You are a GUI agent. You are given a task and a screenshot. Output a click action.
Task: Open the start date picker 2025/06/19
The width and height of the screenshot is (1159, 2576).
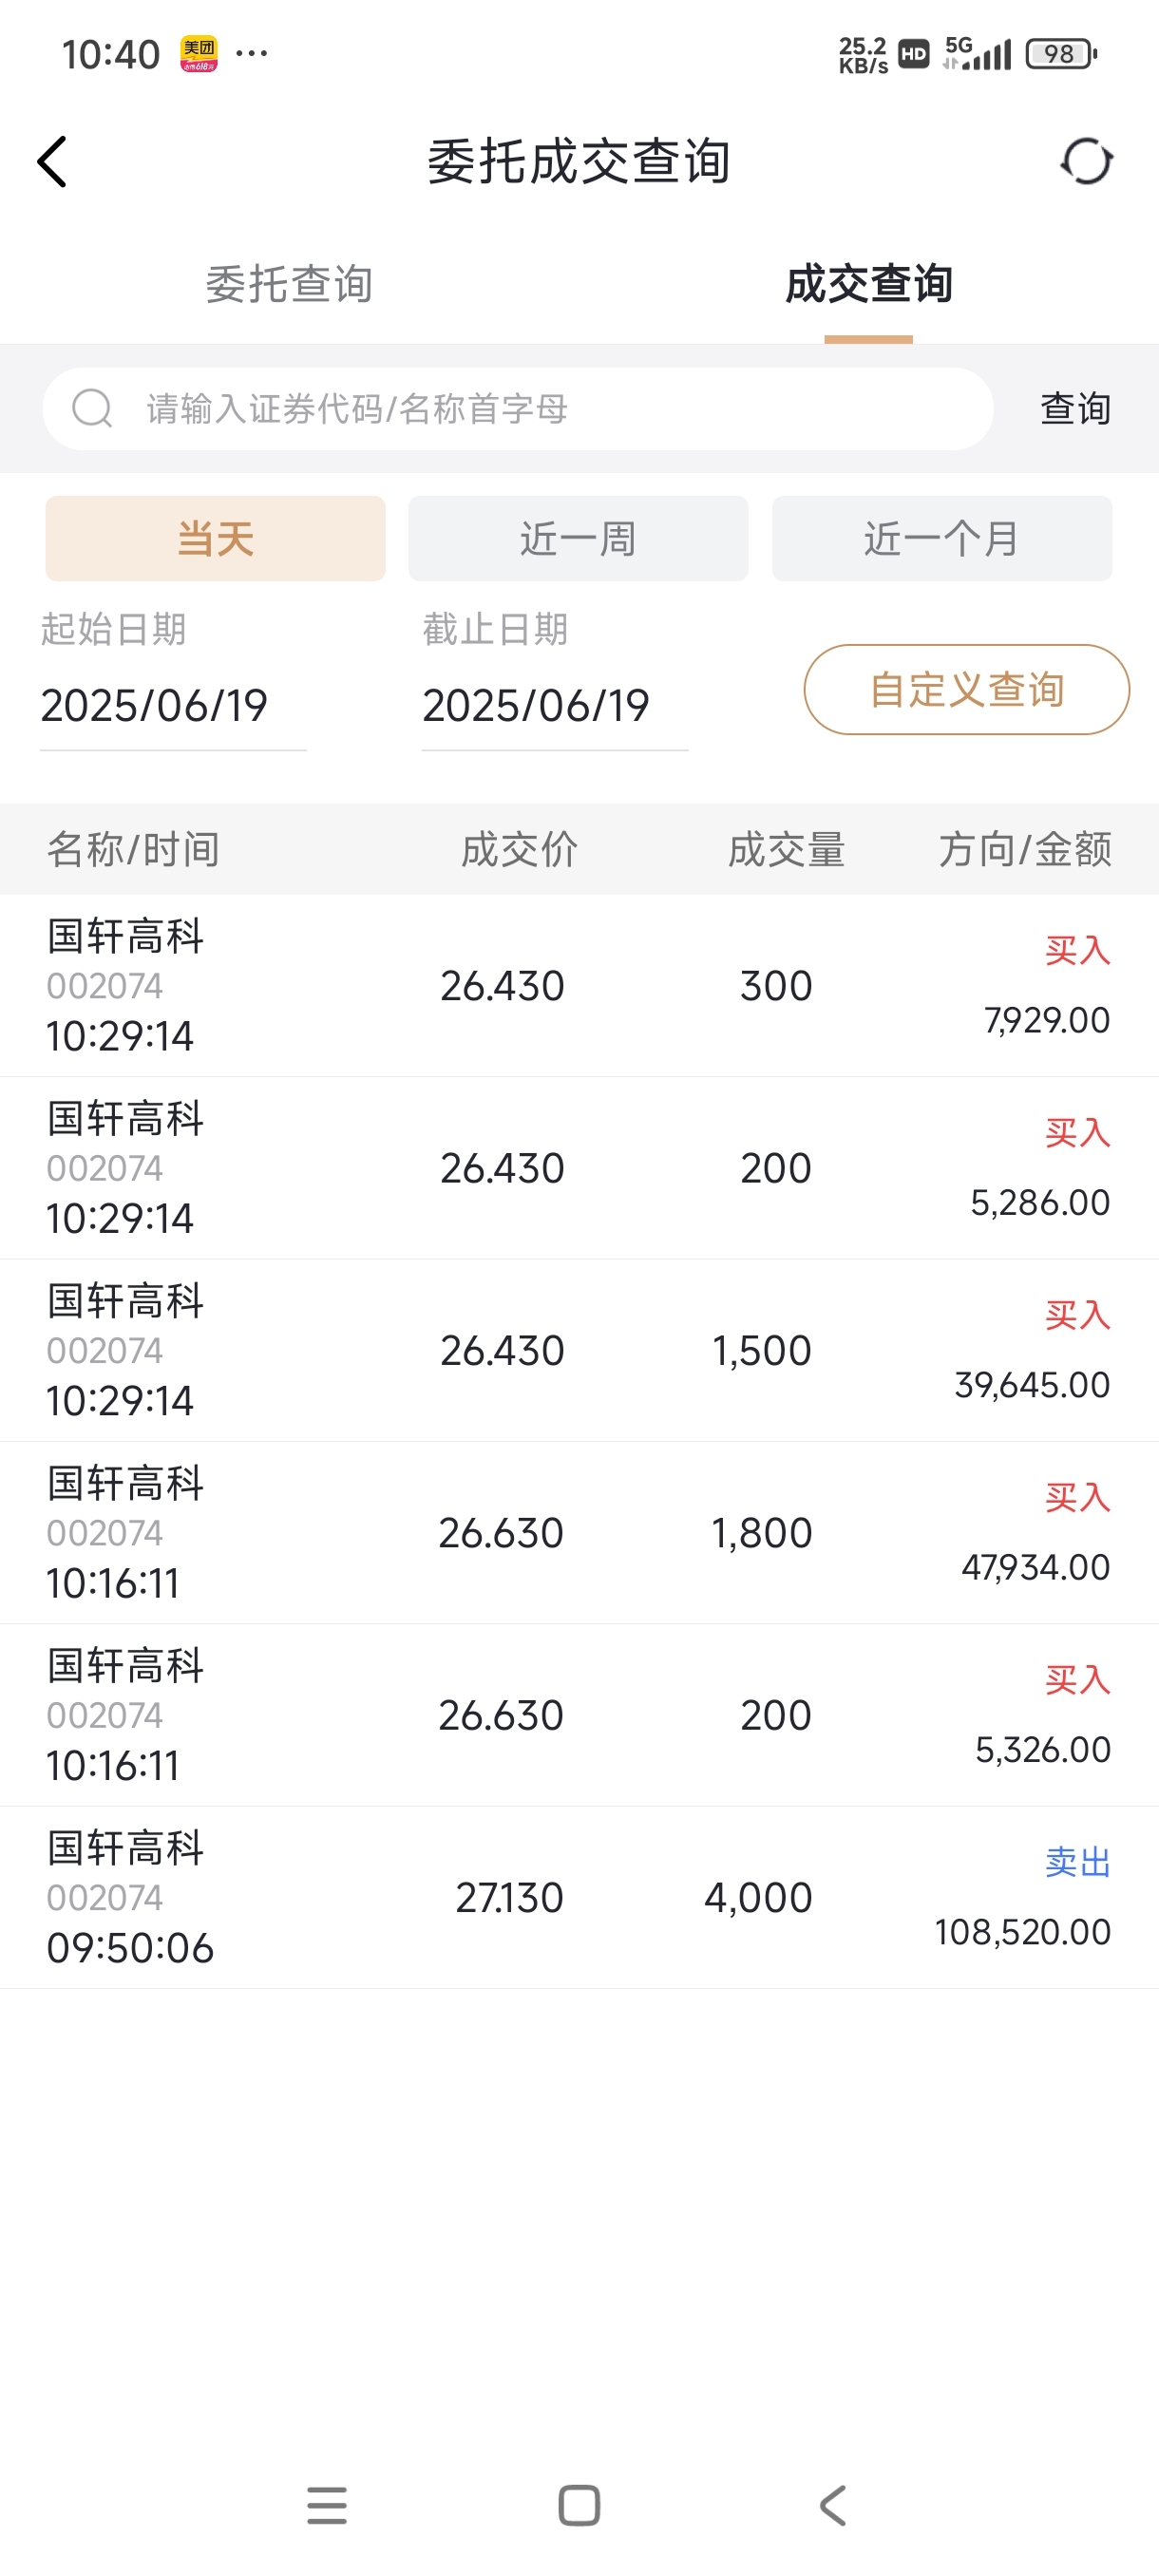173,706
